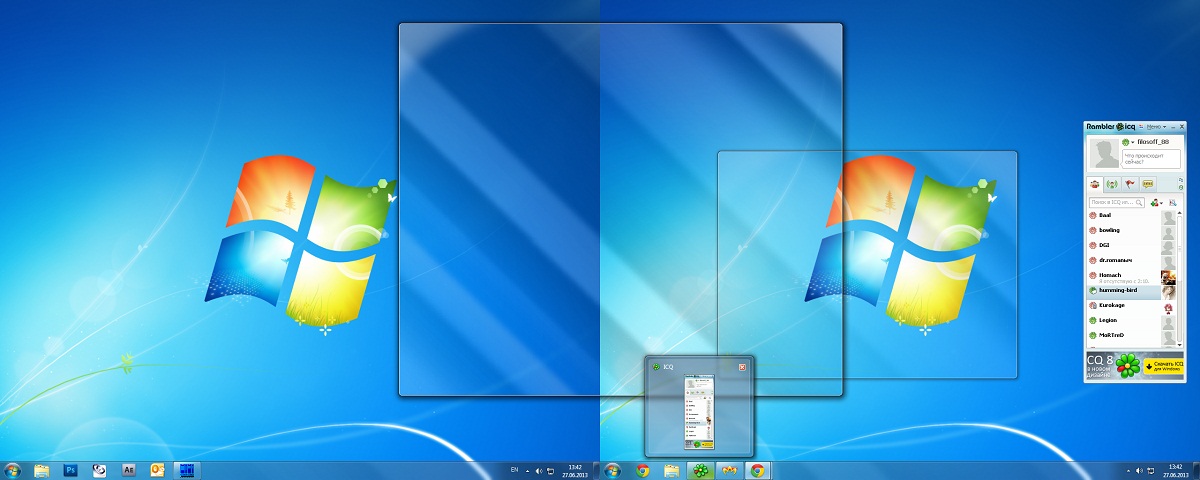Click the clock on the taskbar with Photoshop

point(574,469)
